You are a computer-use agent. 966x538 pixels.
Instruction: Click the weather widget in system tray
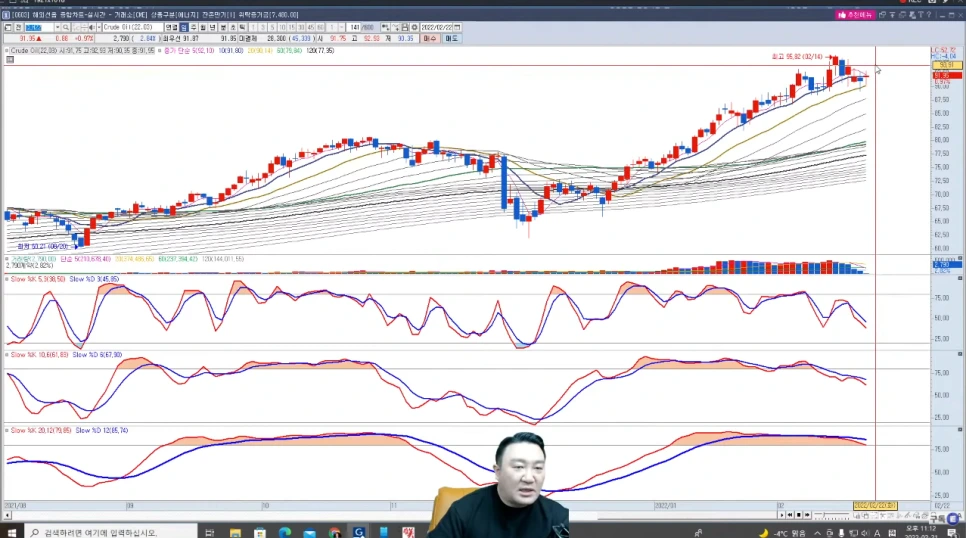(x=782, y=533)
